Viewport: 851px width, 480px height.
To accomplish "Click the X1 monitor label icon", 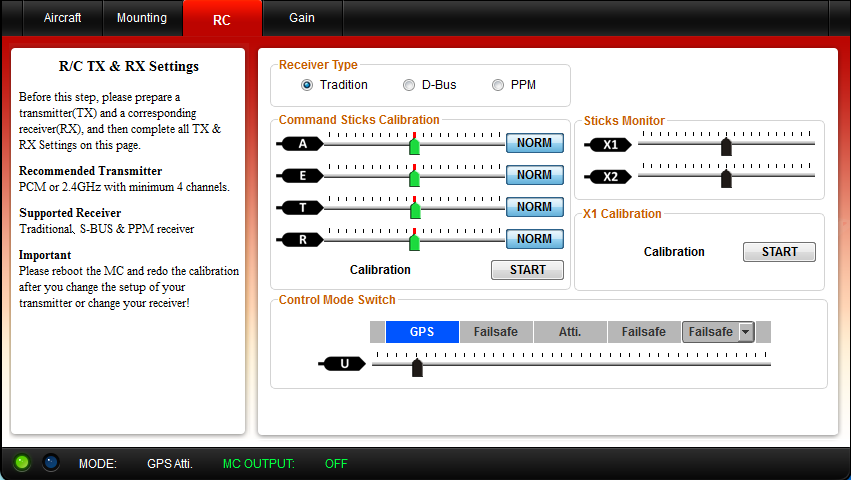I will pos(610,145).
